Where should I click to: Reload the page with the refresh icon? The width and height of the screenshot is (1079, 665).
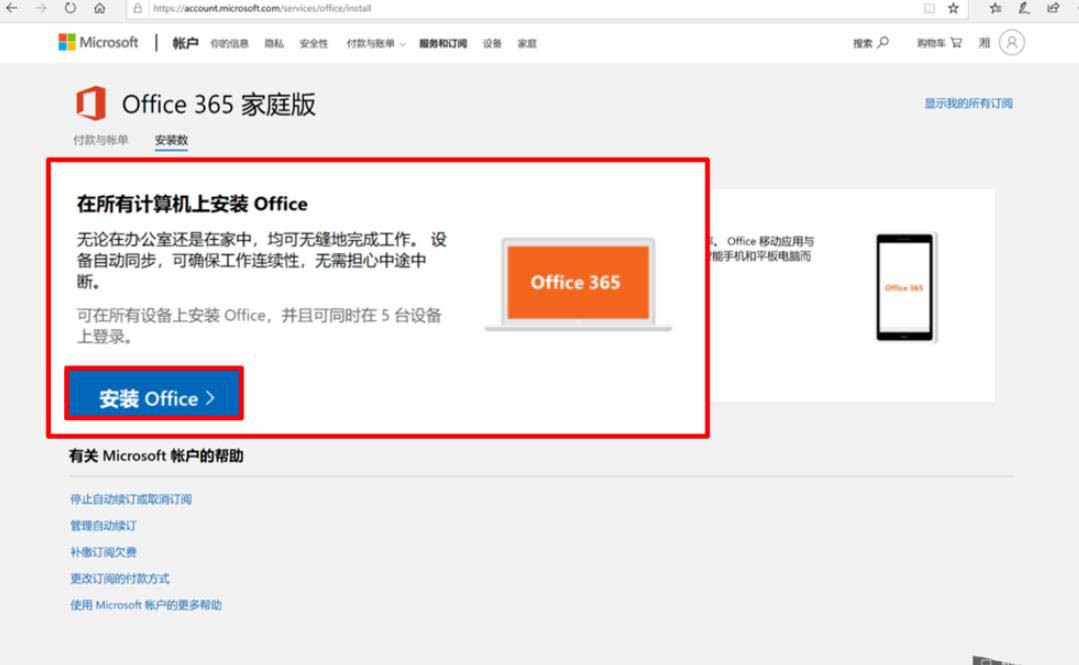(x=70, y=8)
